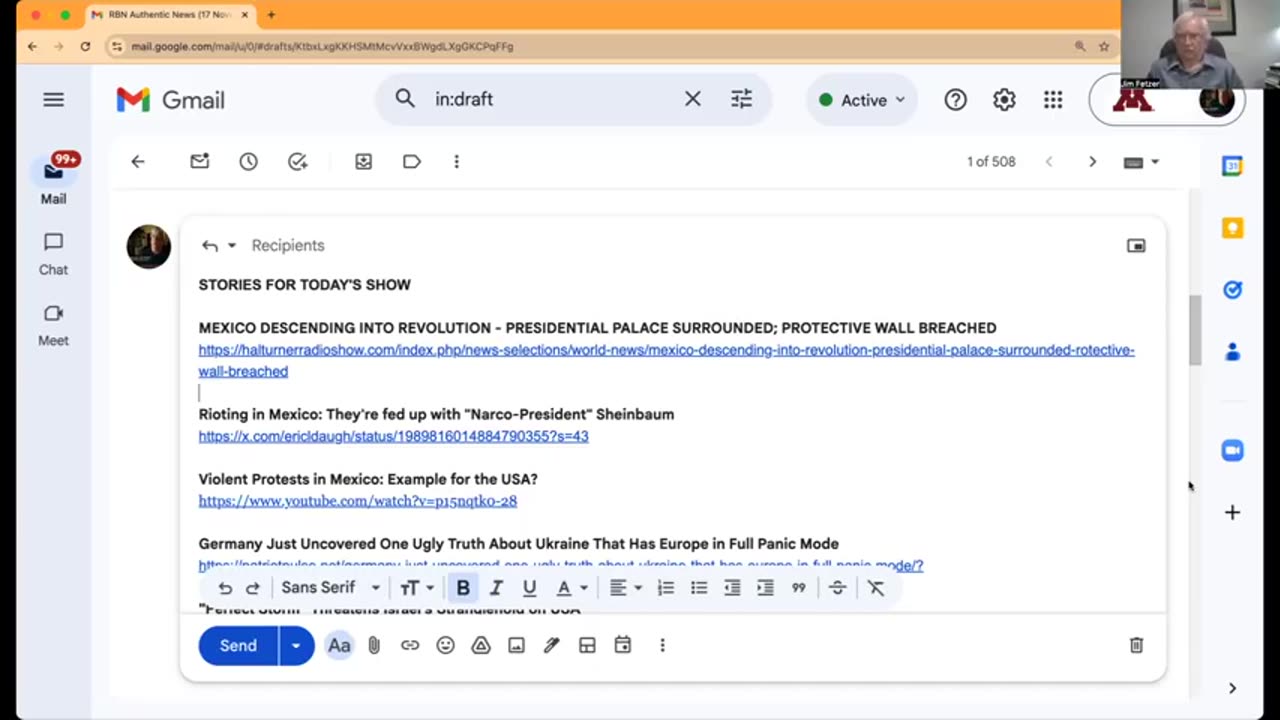
Task: Toggle the formatting options bar (Aa)
Action: pos(339,646)
